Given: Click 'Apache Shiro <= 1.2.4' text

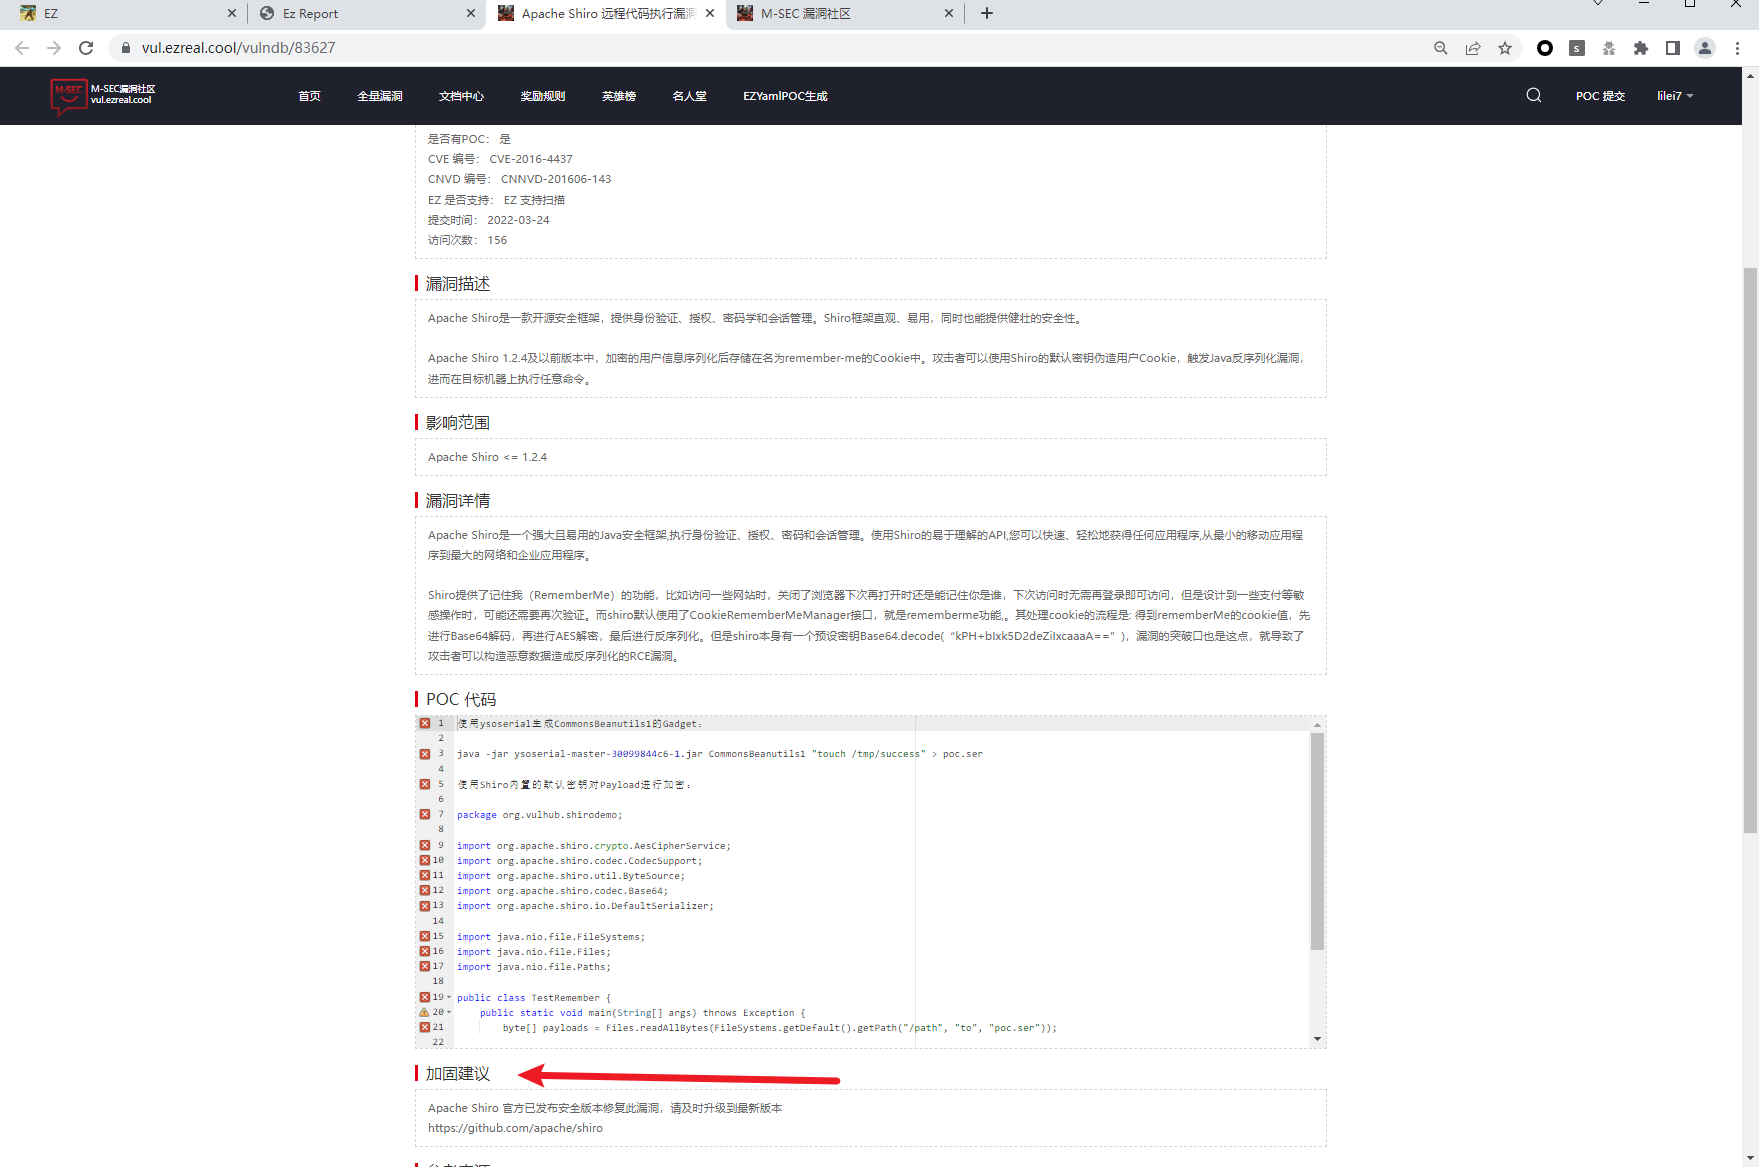Looking at the screenshot, I should [x=487, y=457].
